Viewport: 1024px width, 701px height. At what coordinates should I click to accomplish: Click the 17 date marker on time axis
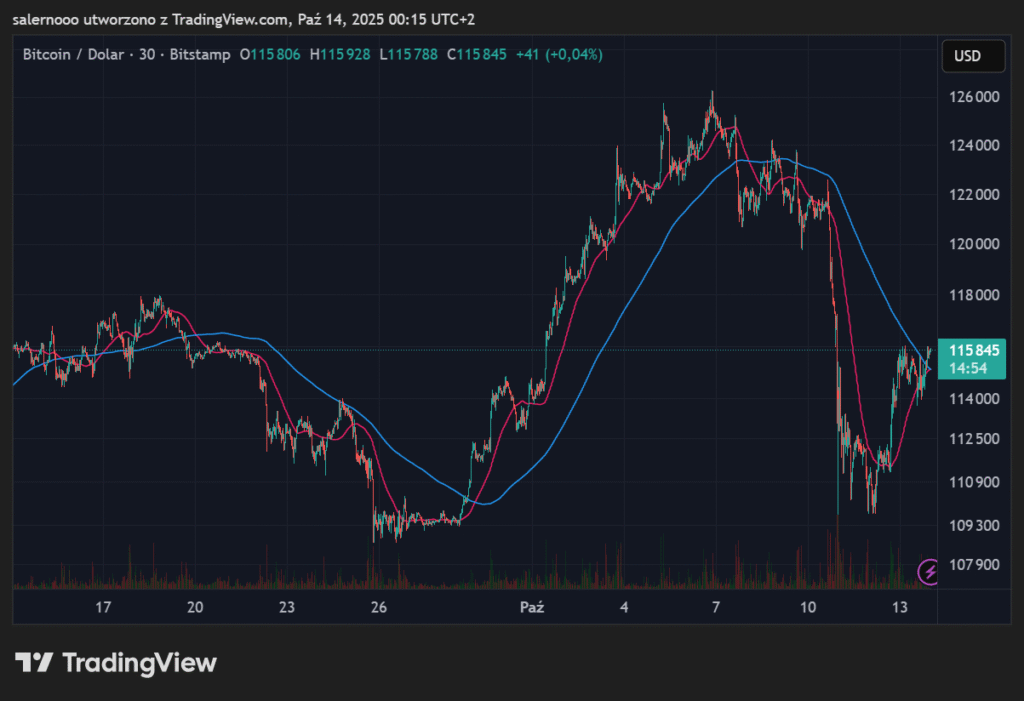[x=103, y=607]
